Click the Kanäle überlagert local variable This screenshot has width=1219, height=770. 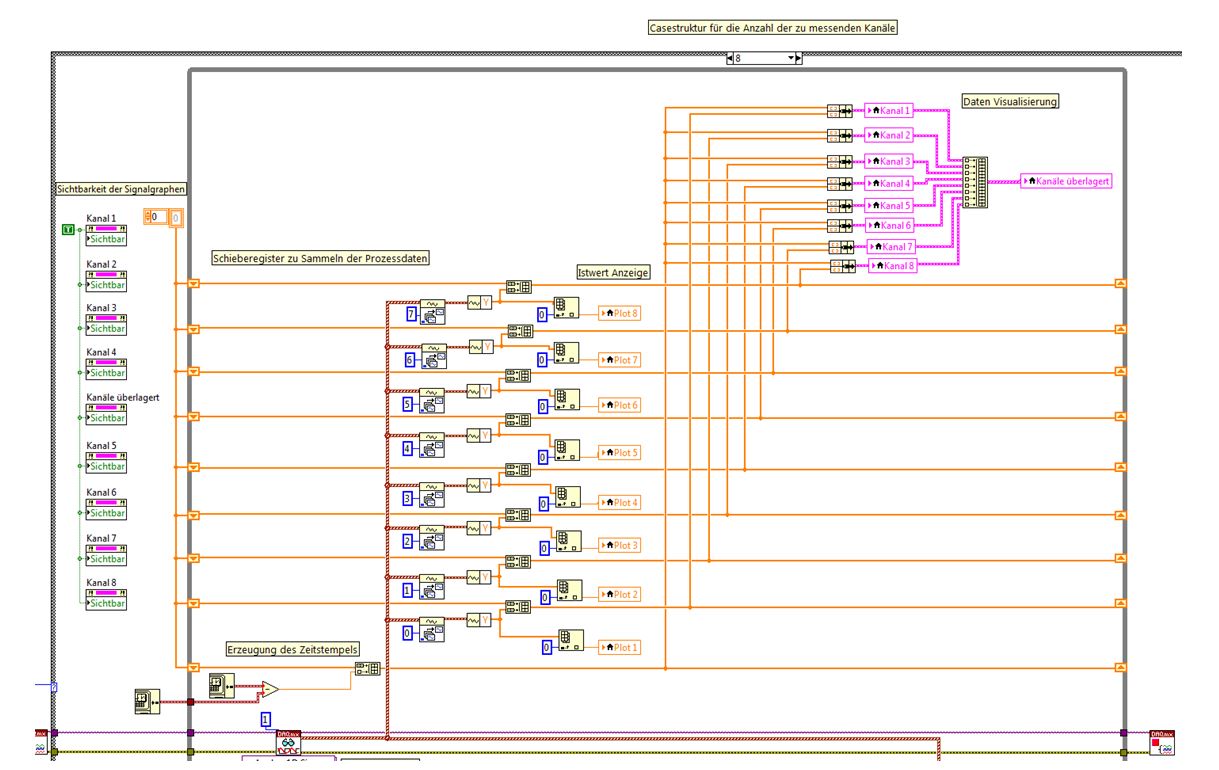1068,181
